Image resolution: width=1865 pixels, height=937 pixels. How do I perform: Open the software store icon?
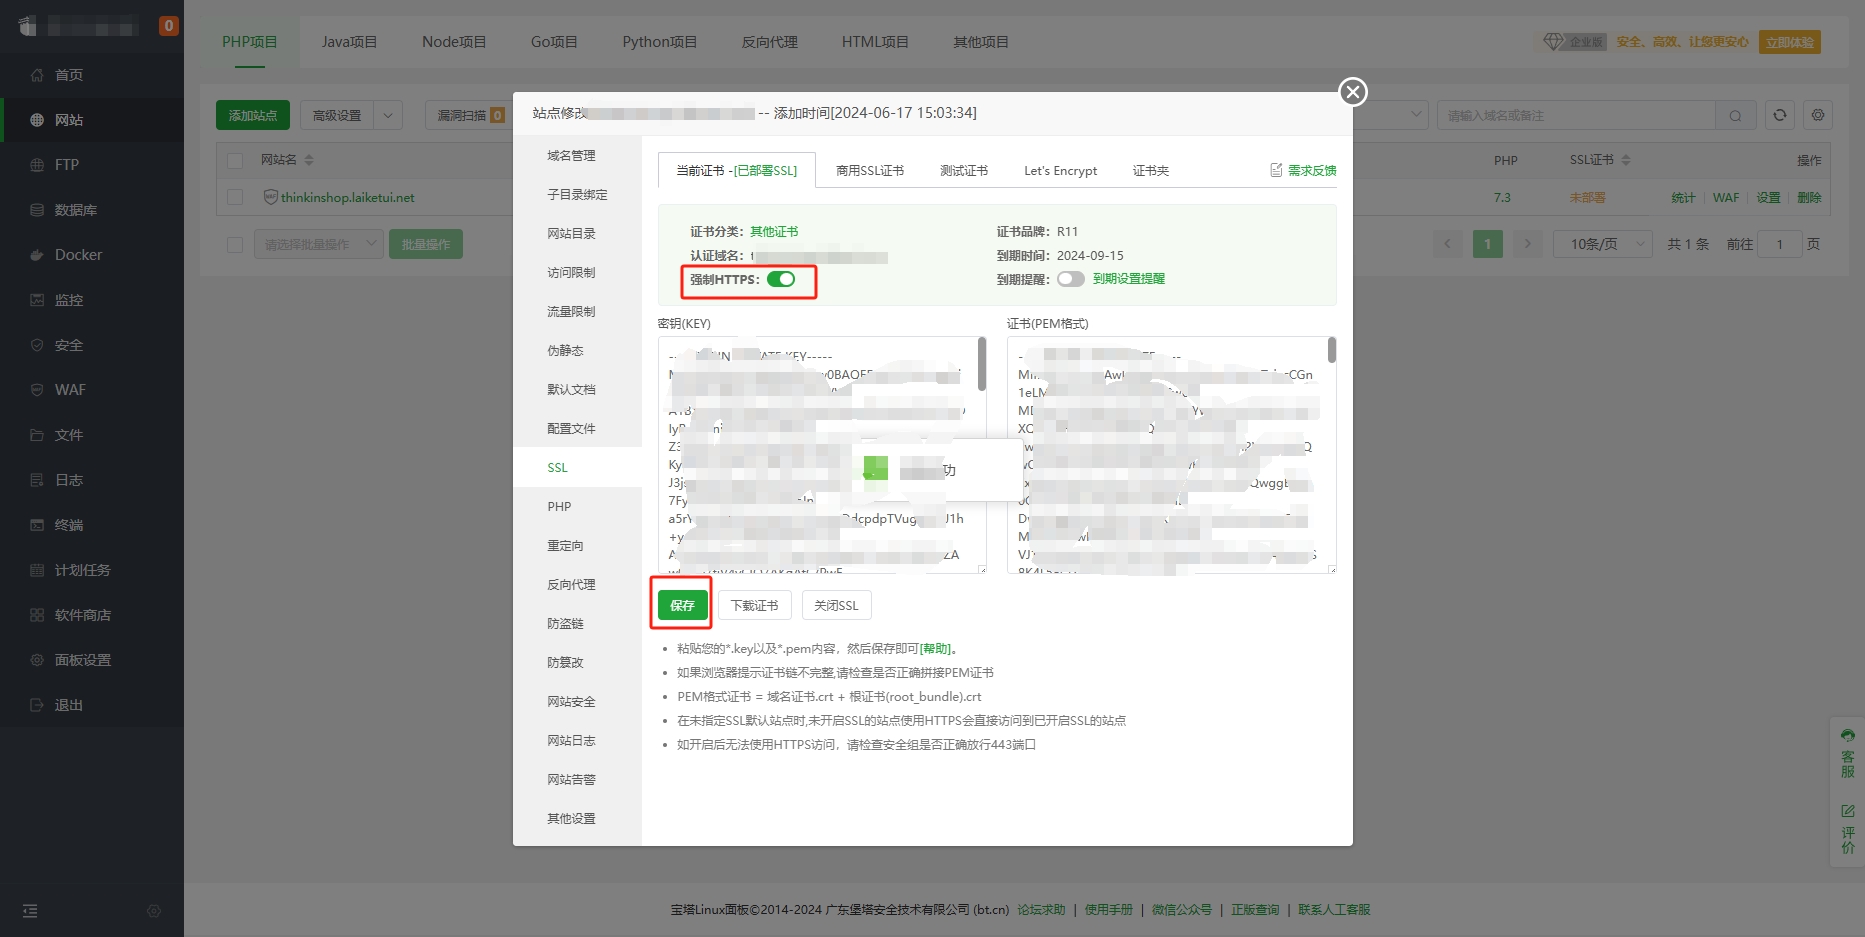point(37,615)
